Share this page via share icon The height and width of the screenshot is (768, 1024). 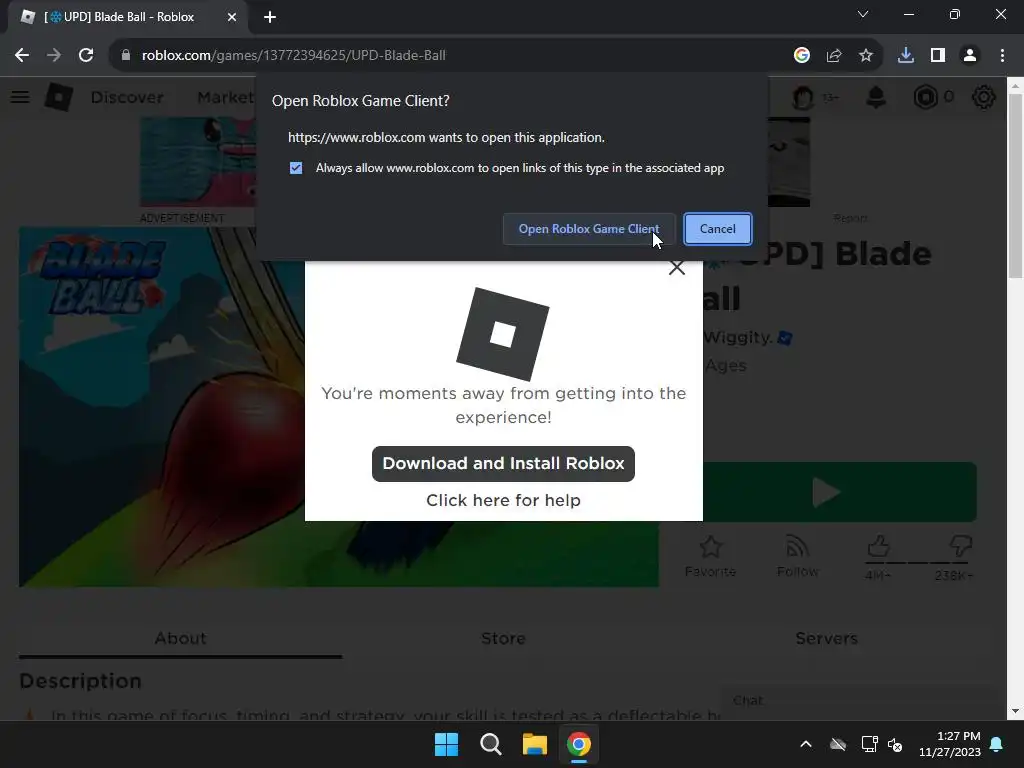834,56
